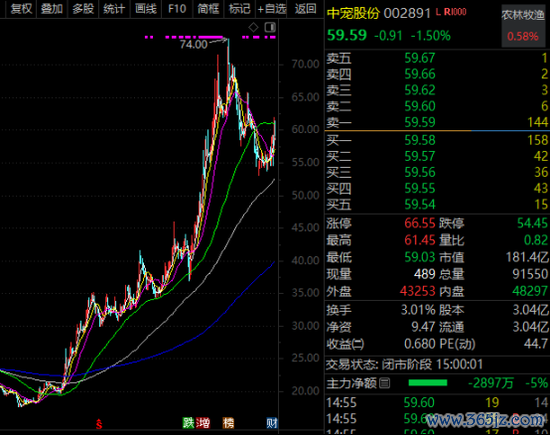Click the 主力净额 -2897万 value
Image resolution: width=550 pixels, height=435 pixels.
[x=491, y=383]
